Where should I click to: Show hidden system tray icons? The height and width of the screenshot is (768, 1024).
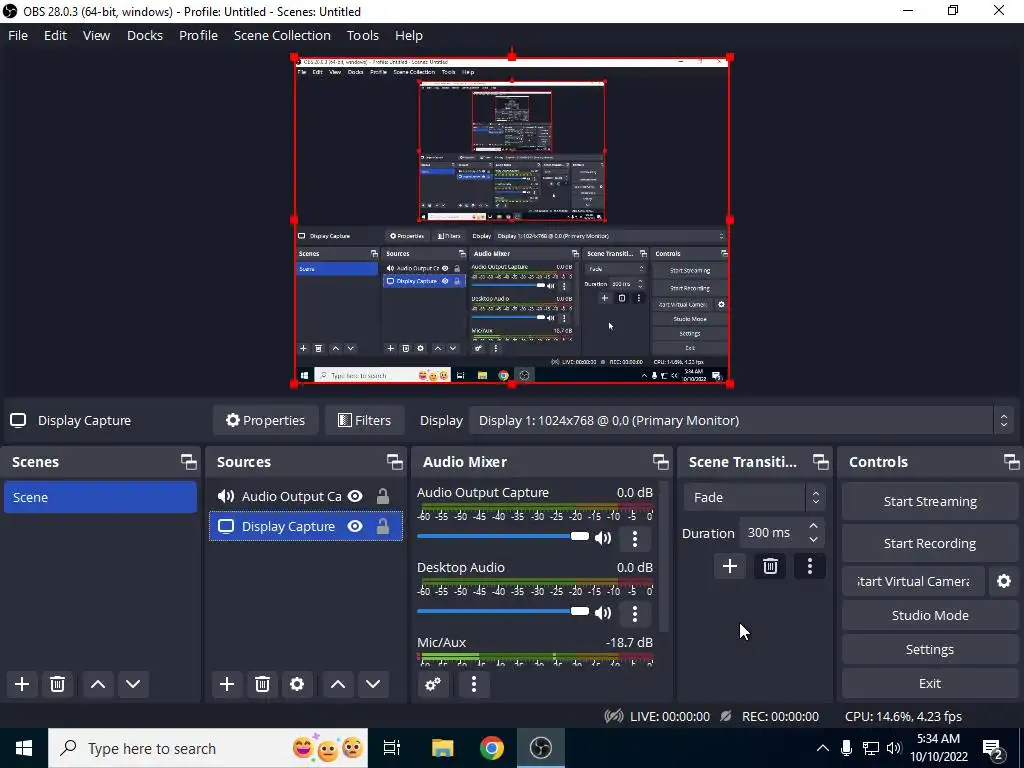[823, 748]
